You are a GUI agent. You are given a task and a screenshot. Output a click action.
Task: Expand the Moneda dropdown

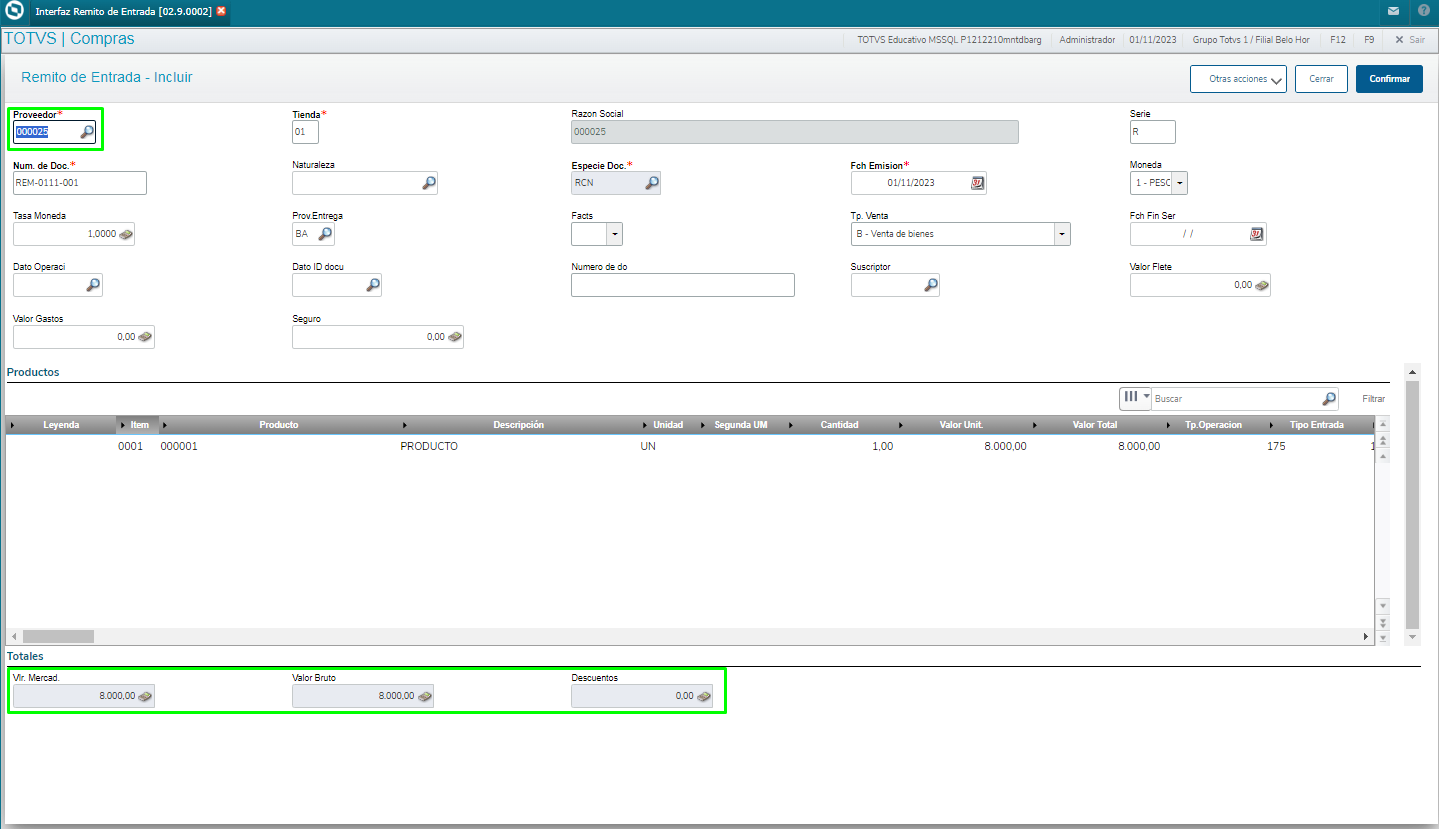click(x=1179, y=183)
